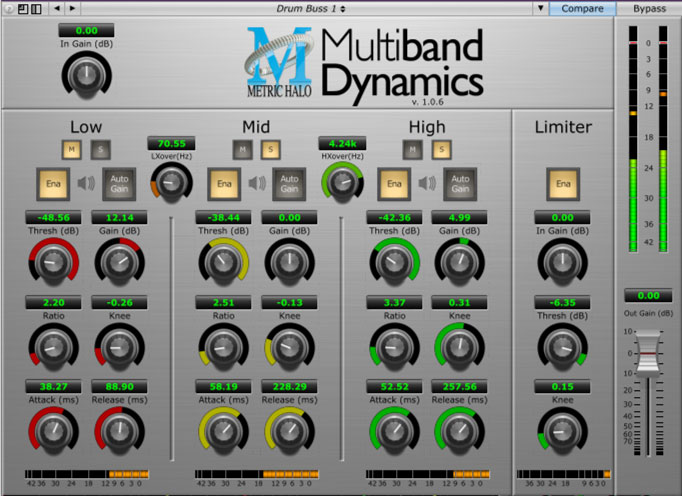
Task: Click the Limiter Thresh knob
Action: click(x=562, y=347)
